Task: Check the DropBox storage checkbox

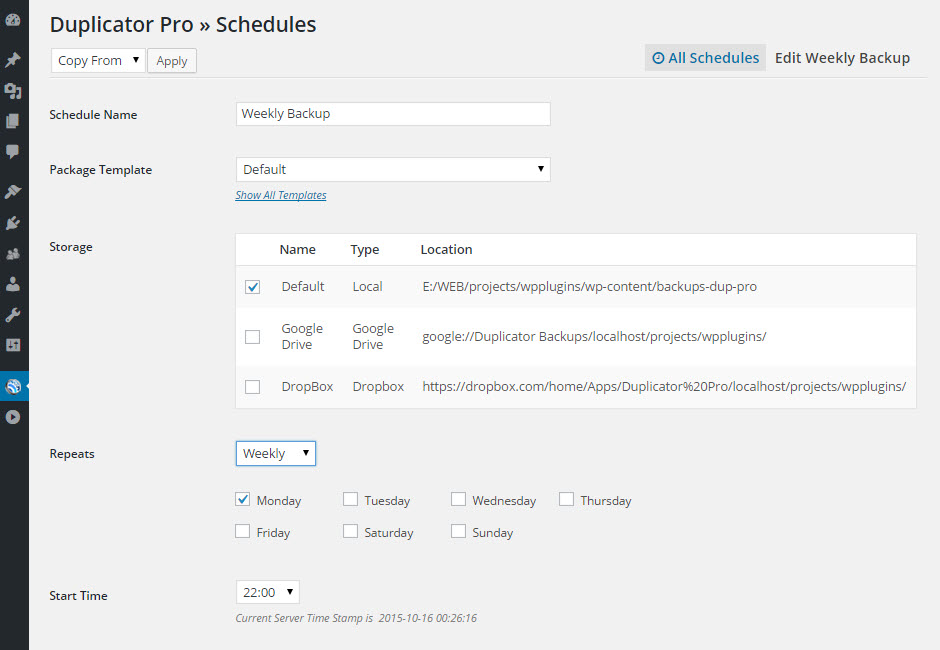Action: coord(252,387)
